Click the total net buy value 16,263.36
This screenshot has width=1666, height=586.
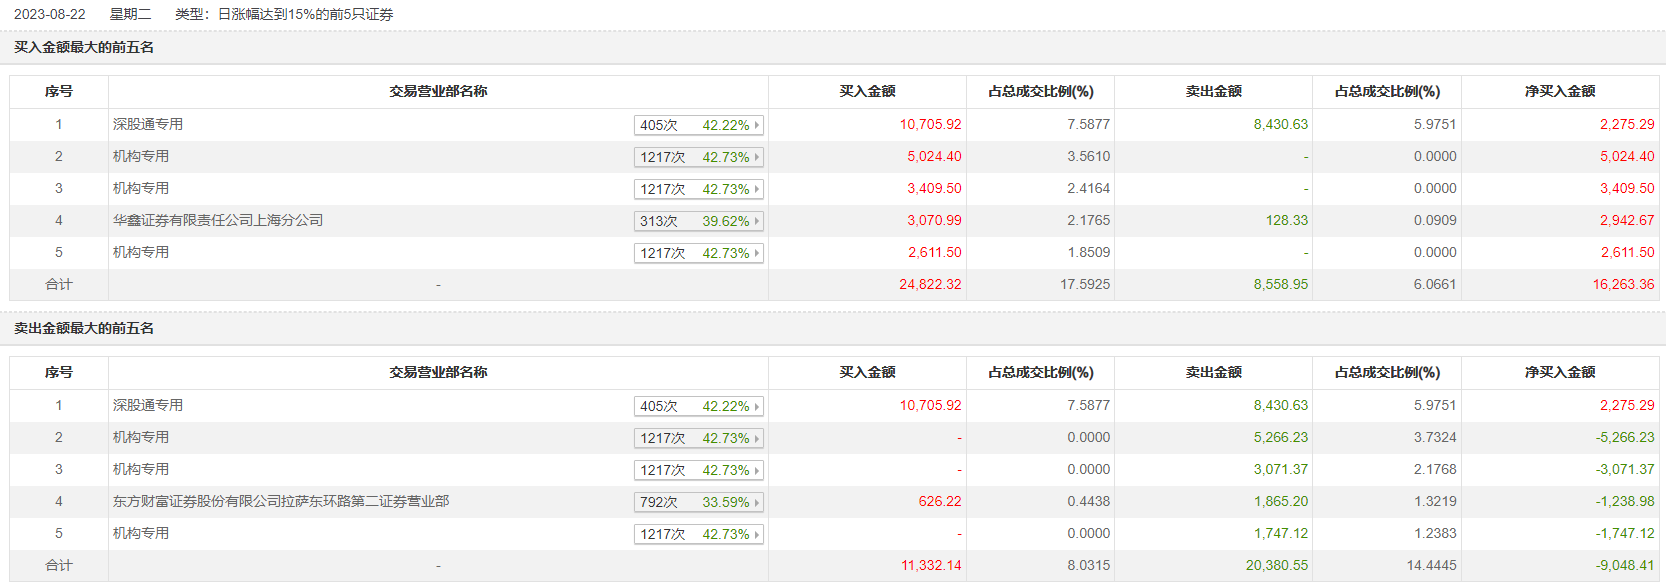tap(1623, 284)
